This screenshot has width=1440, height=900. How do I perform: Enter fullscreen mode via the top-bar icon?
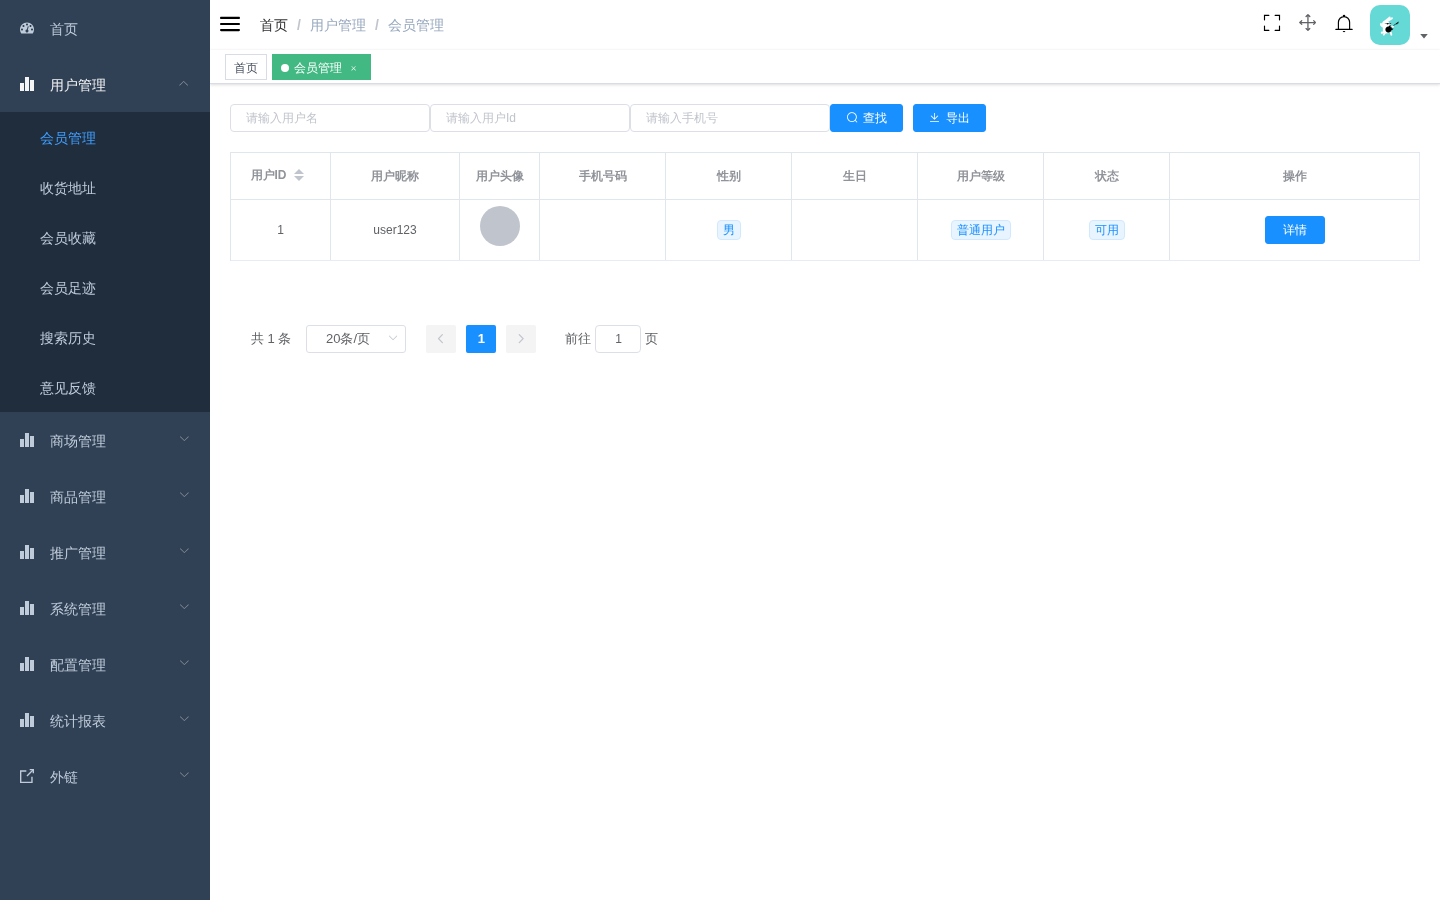[x=1272, y=23]
